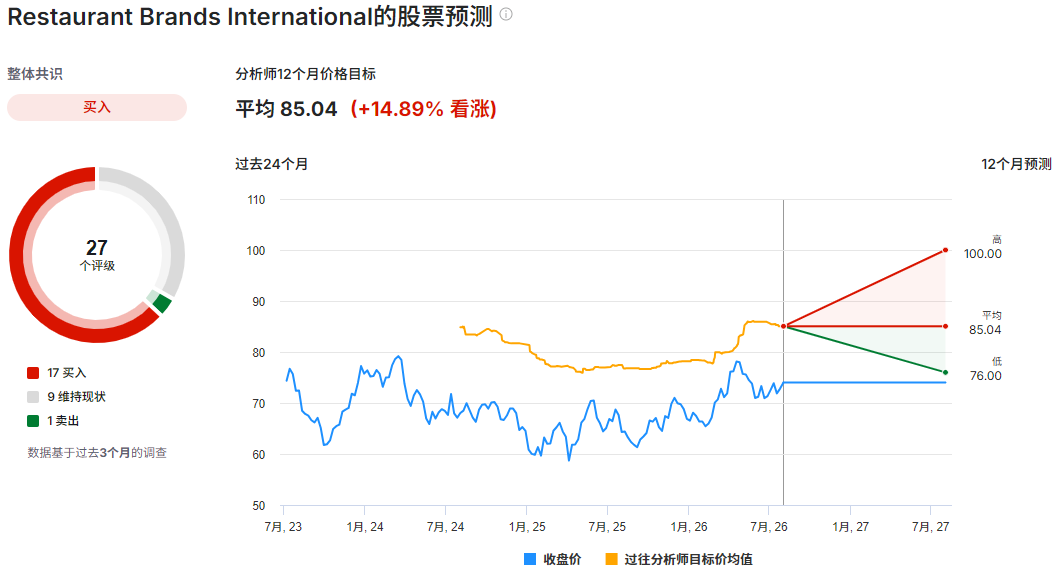Viewport: 1056px width, 570px height.
Task: Click the high forecast point at 100.00
Action: pos(946,250)
